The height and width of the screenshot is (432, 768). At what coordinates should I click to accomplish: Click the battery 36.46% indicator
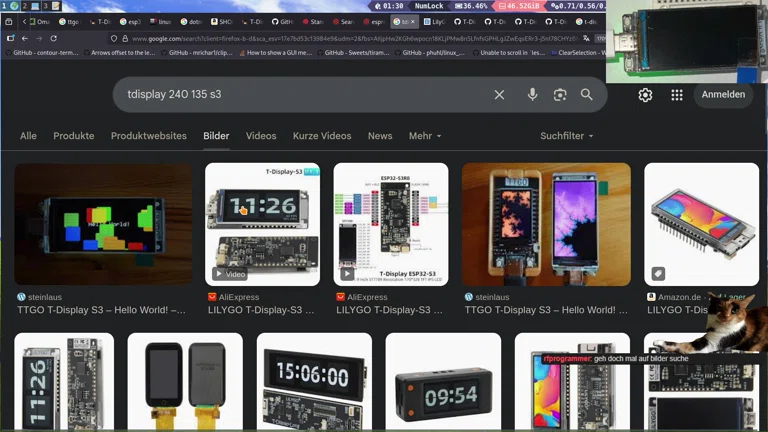tap(471, 6)
